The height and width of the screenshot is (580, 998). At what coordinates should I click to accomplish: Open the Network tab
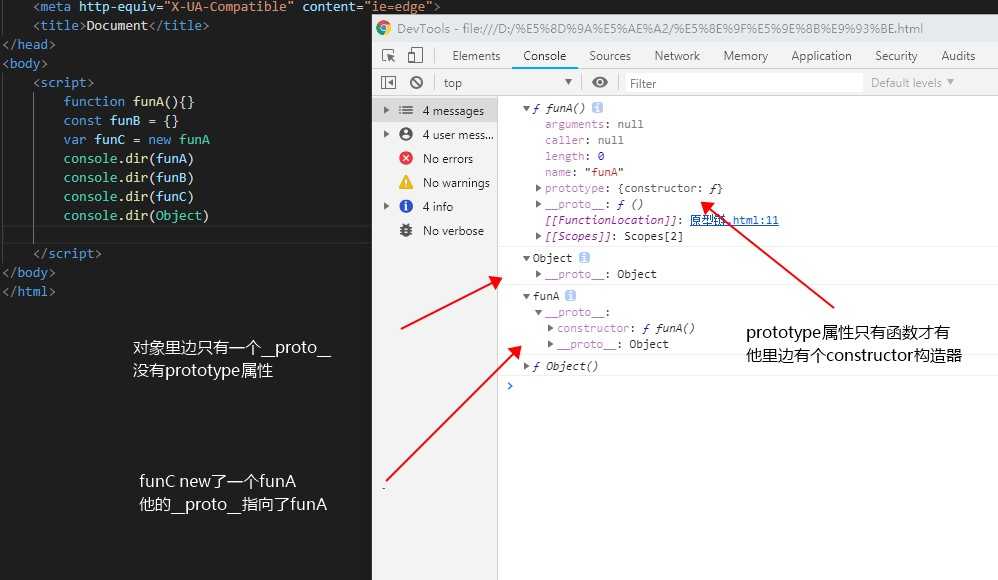[677, 56]
